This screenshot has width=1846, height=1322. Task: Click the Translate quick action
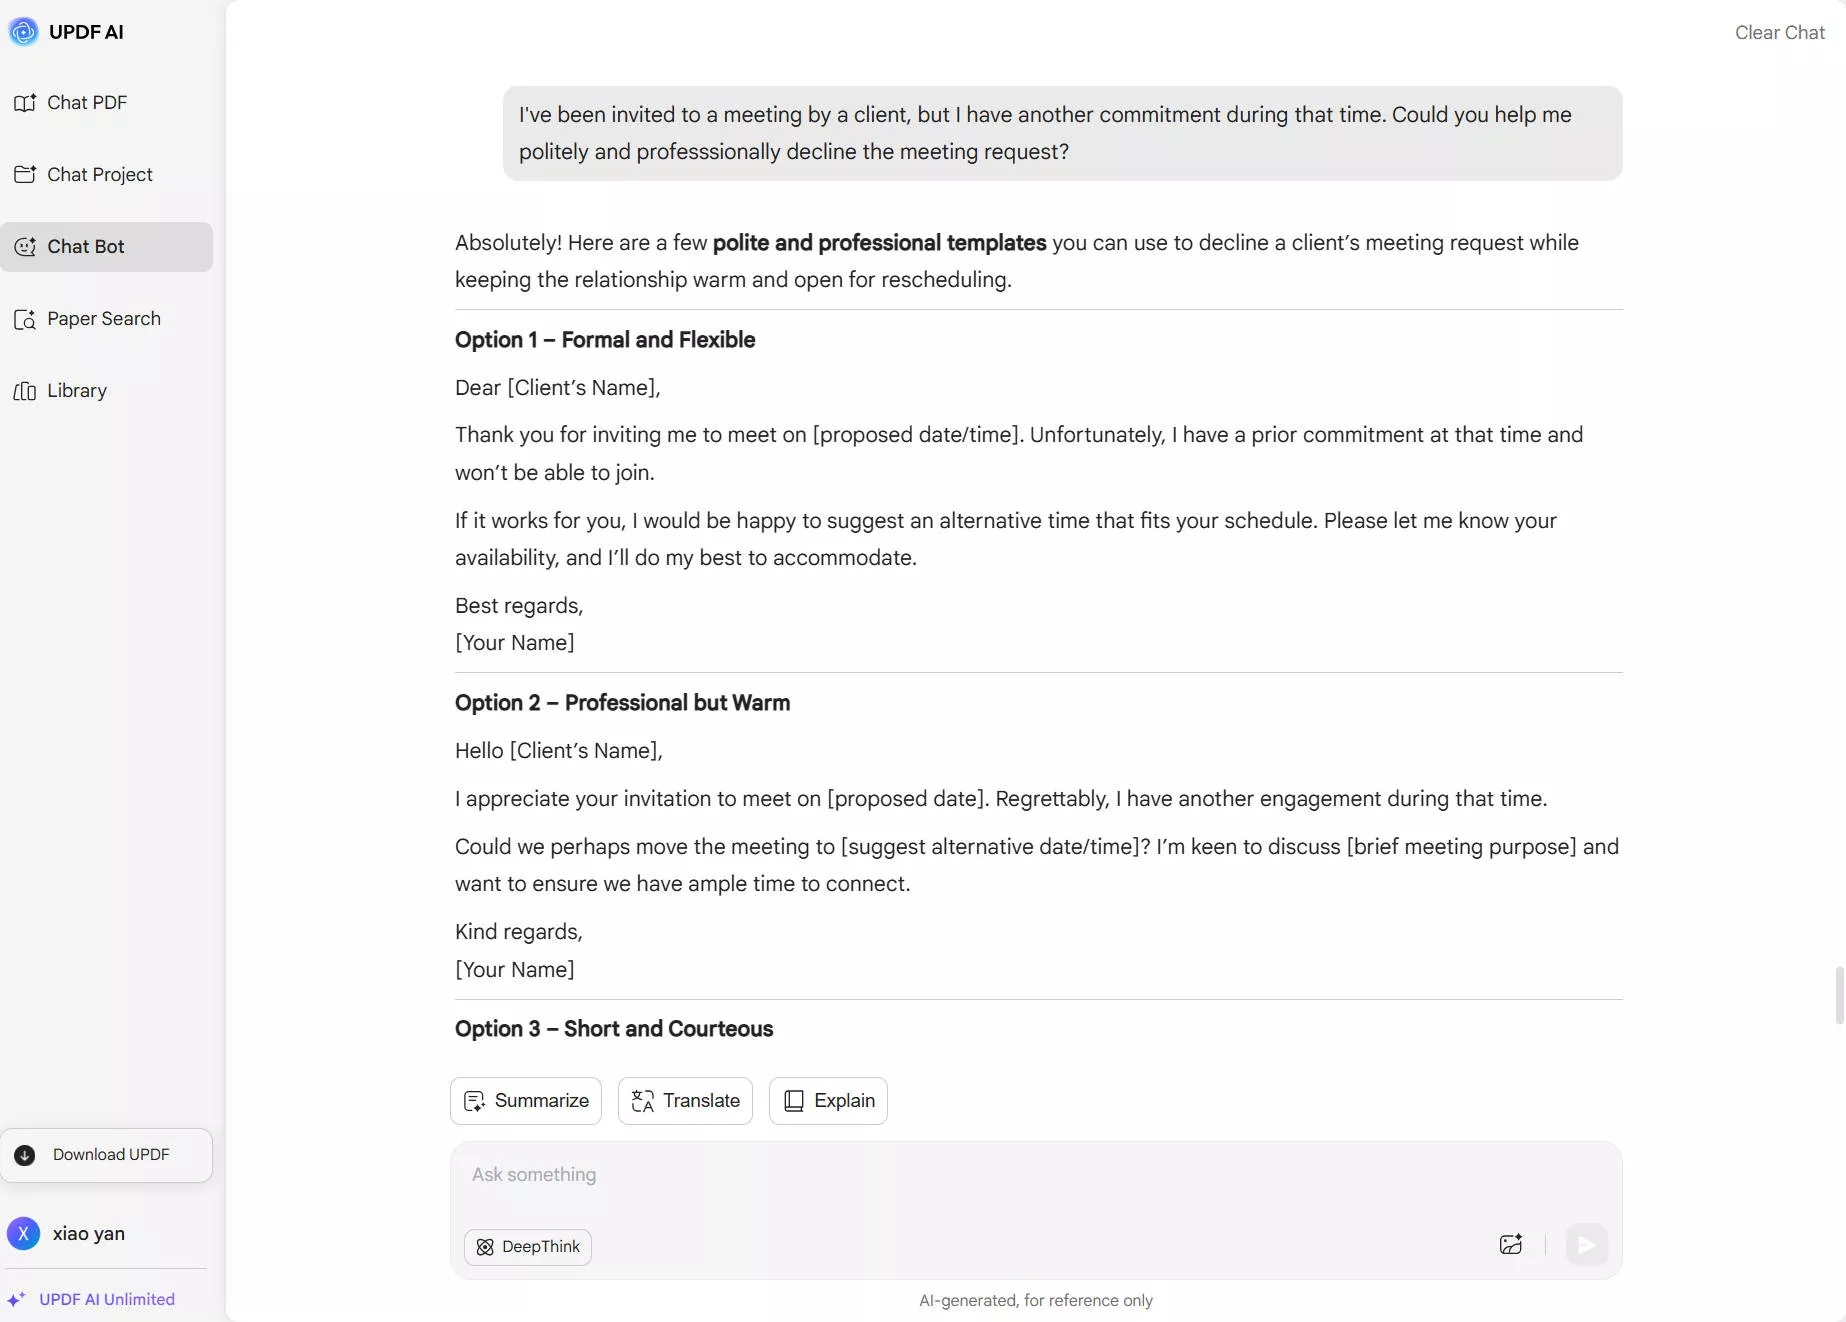click(684, 1100)
